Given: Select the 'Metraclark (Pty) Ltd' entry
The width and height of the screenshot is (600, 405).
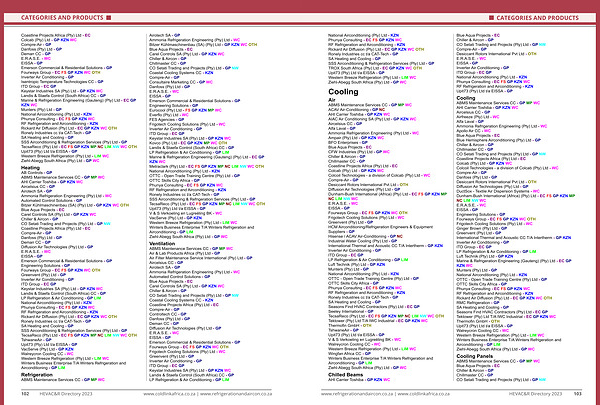Looking at the screenshot, I should [207, 167].
